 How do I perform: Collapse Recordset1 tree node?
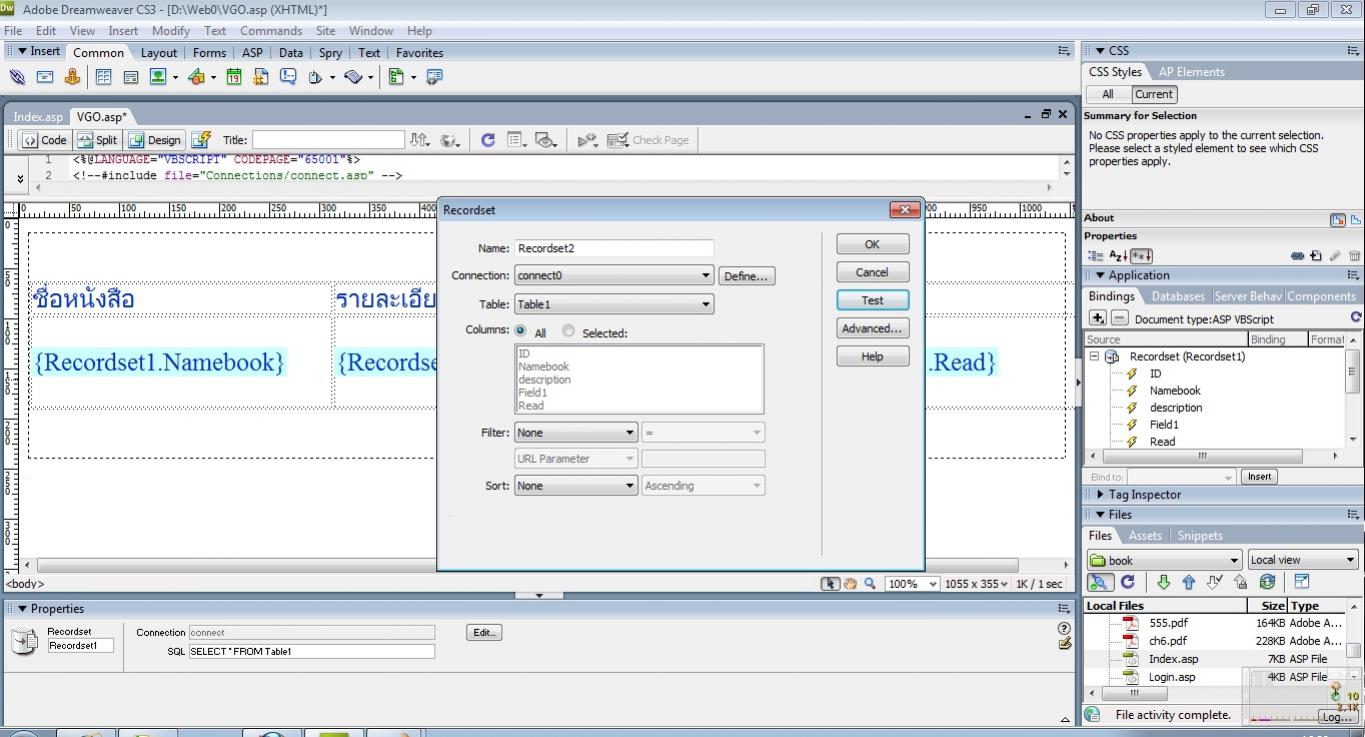[x=1094, y=356]
